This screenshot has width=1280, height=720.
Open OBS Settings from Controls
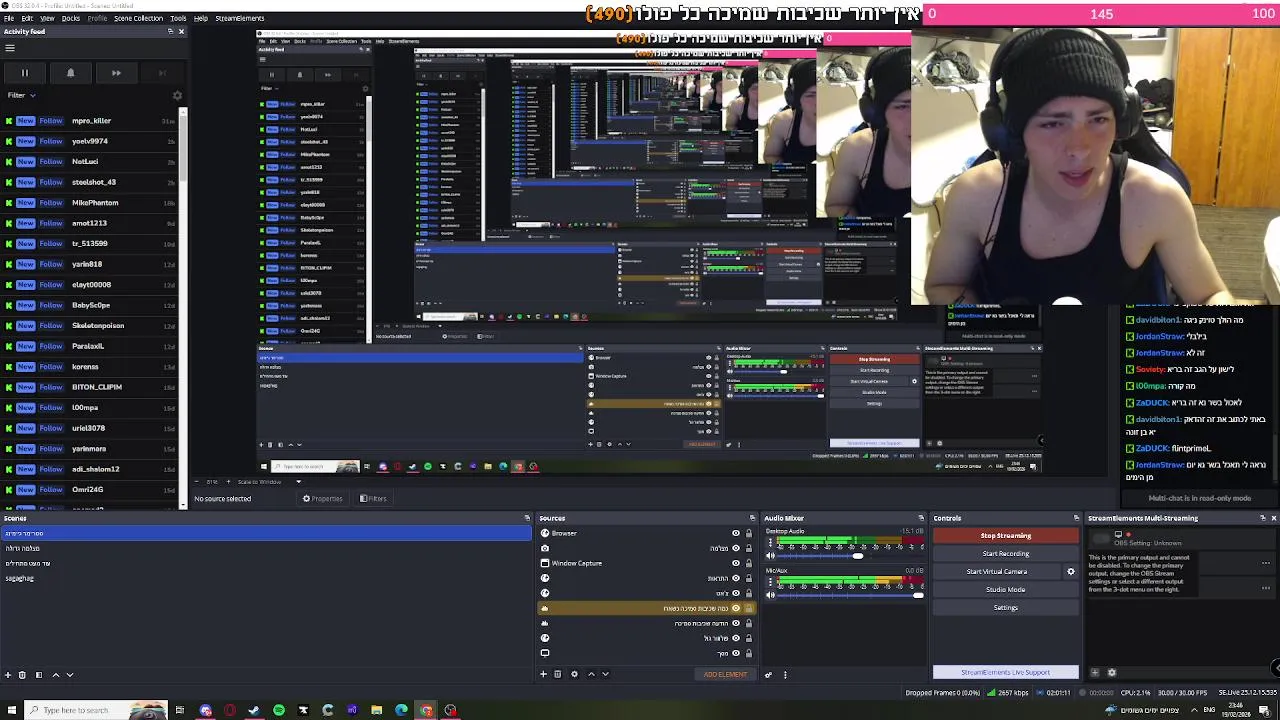coord(1006,608)
